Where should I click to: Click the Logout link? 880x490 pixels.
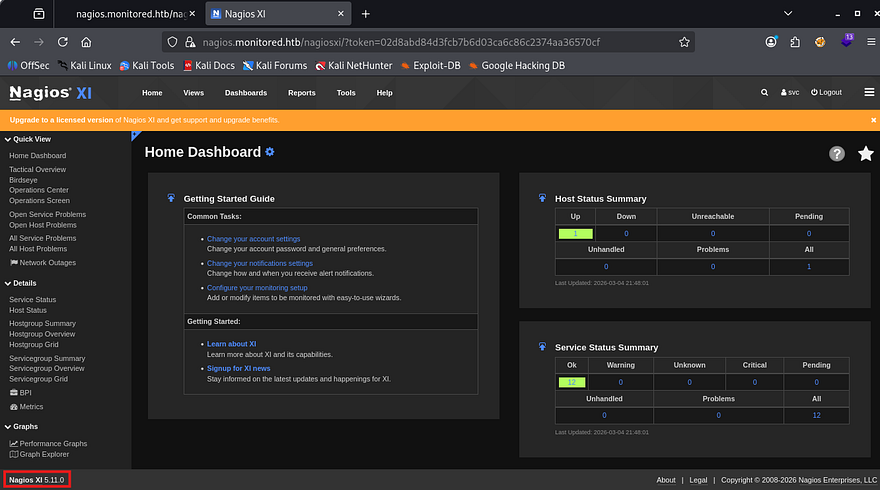826,93
